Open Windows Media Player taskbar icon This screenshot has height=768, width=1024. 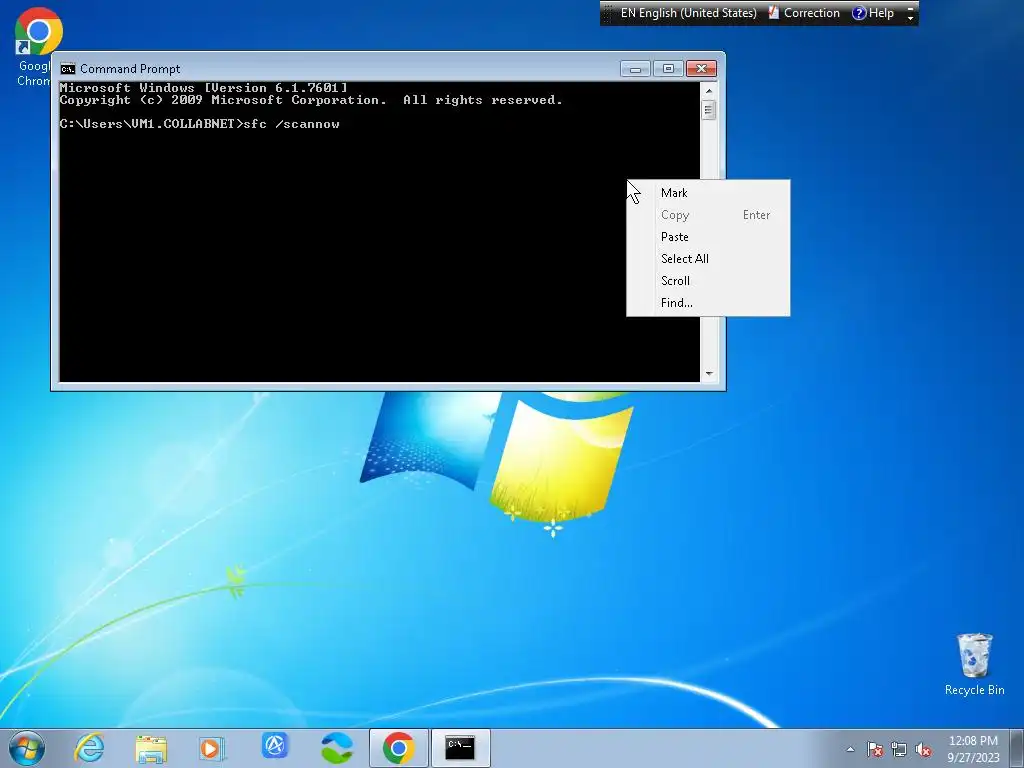(212, 748)
